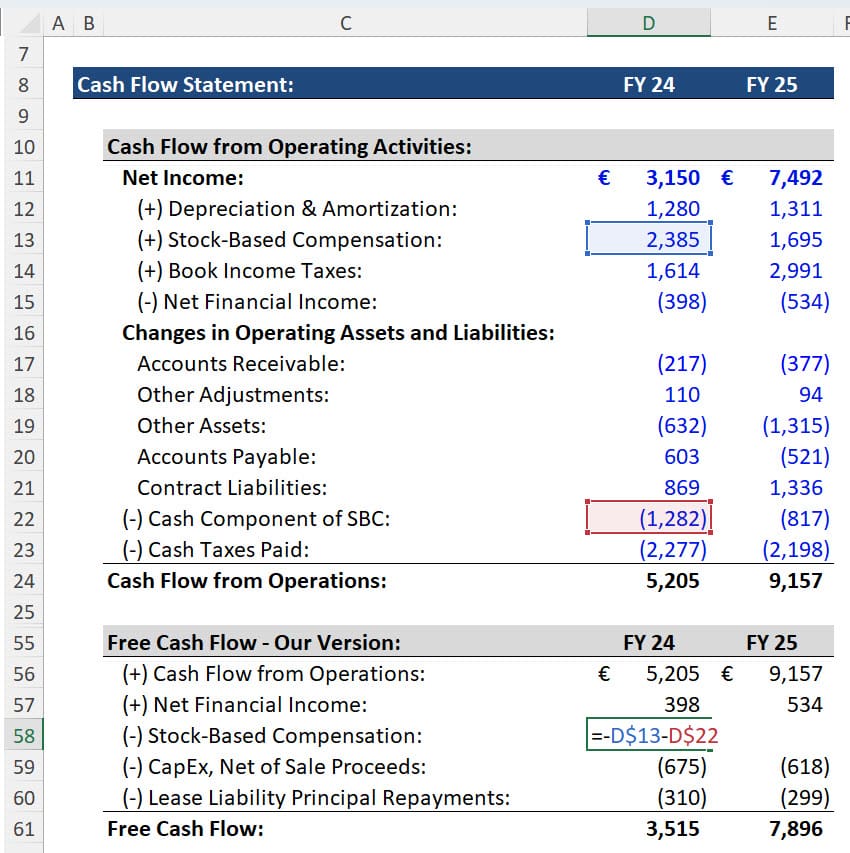
Task: Click CapEx FY 25 value (618)
Action: coord(805,767)
